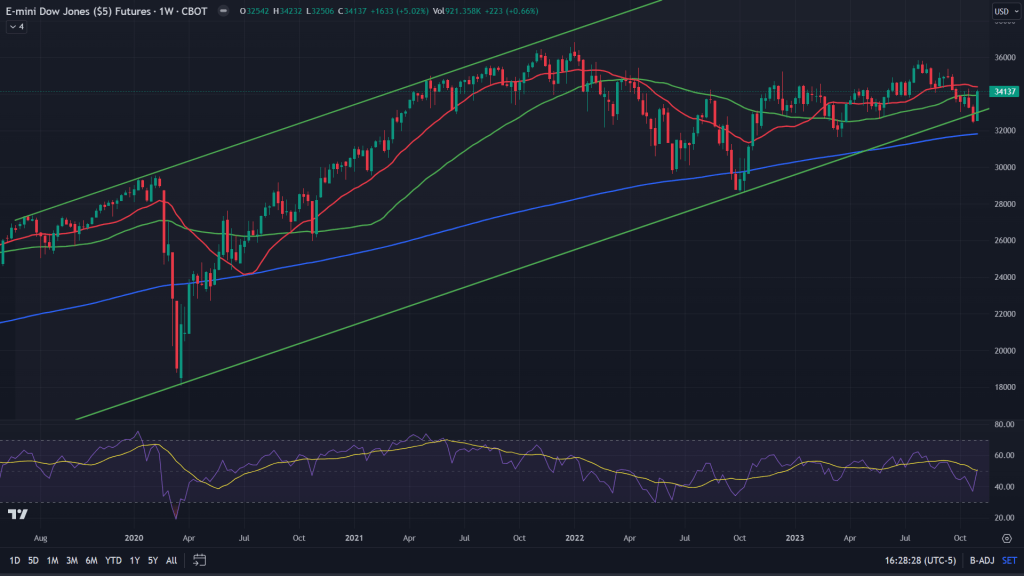Open the Go to date calendar icon

199,560
